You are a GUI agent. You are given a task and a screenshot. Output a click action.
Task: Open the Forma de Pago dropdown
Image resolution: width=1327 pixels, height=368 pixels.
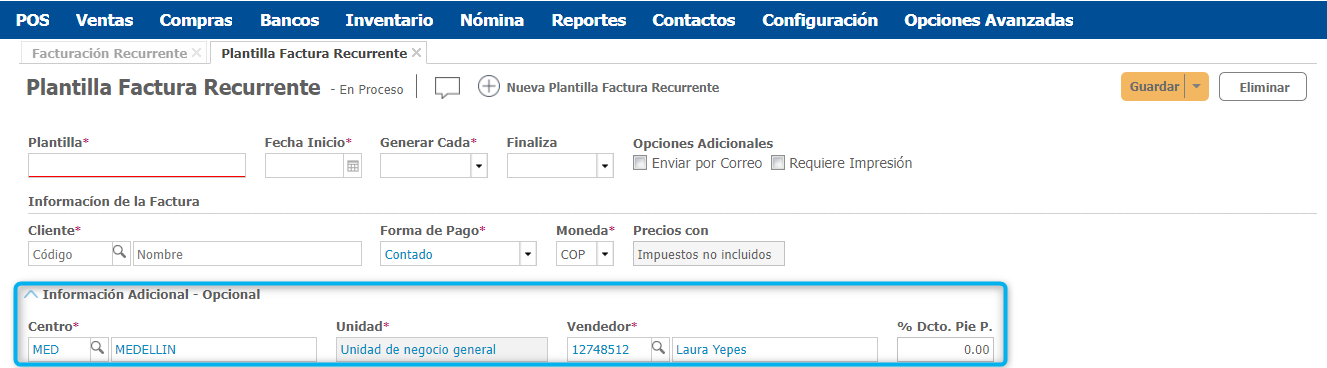tap(528, 254)
